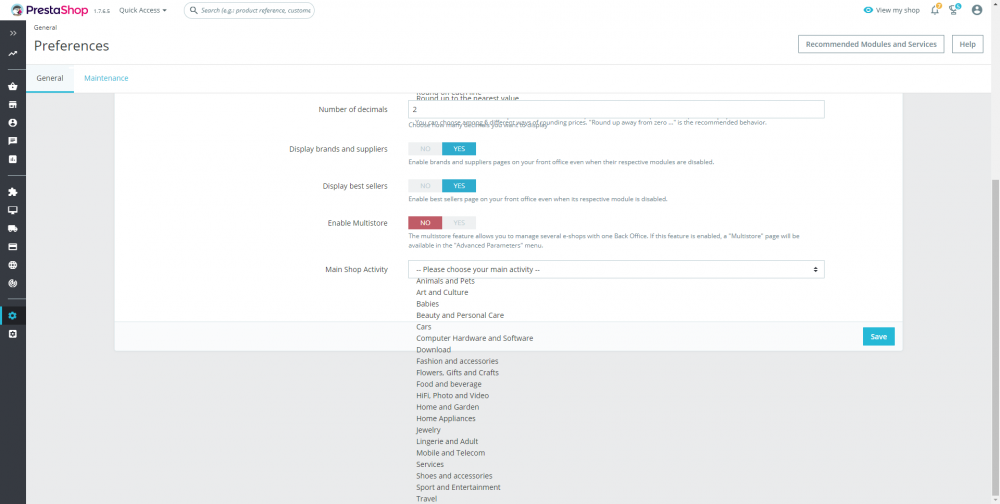Screen dimensions: 1000x504
Task: Open the Main Shop Activity dropdown
Action: tap(616, 269)
